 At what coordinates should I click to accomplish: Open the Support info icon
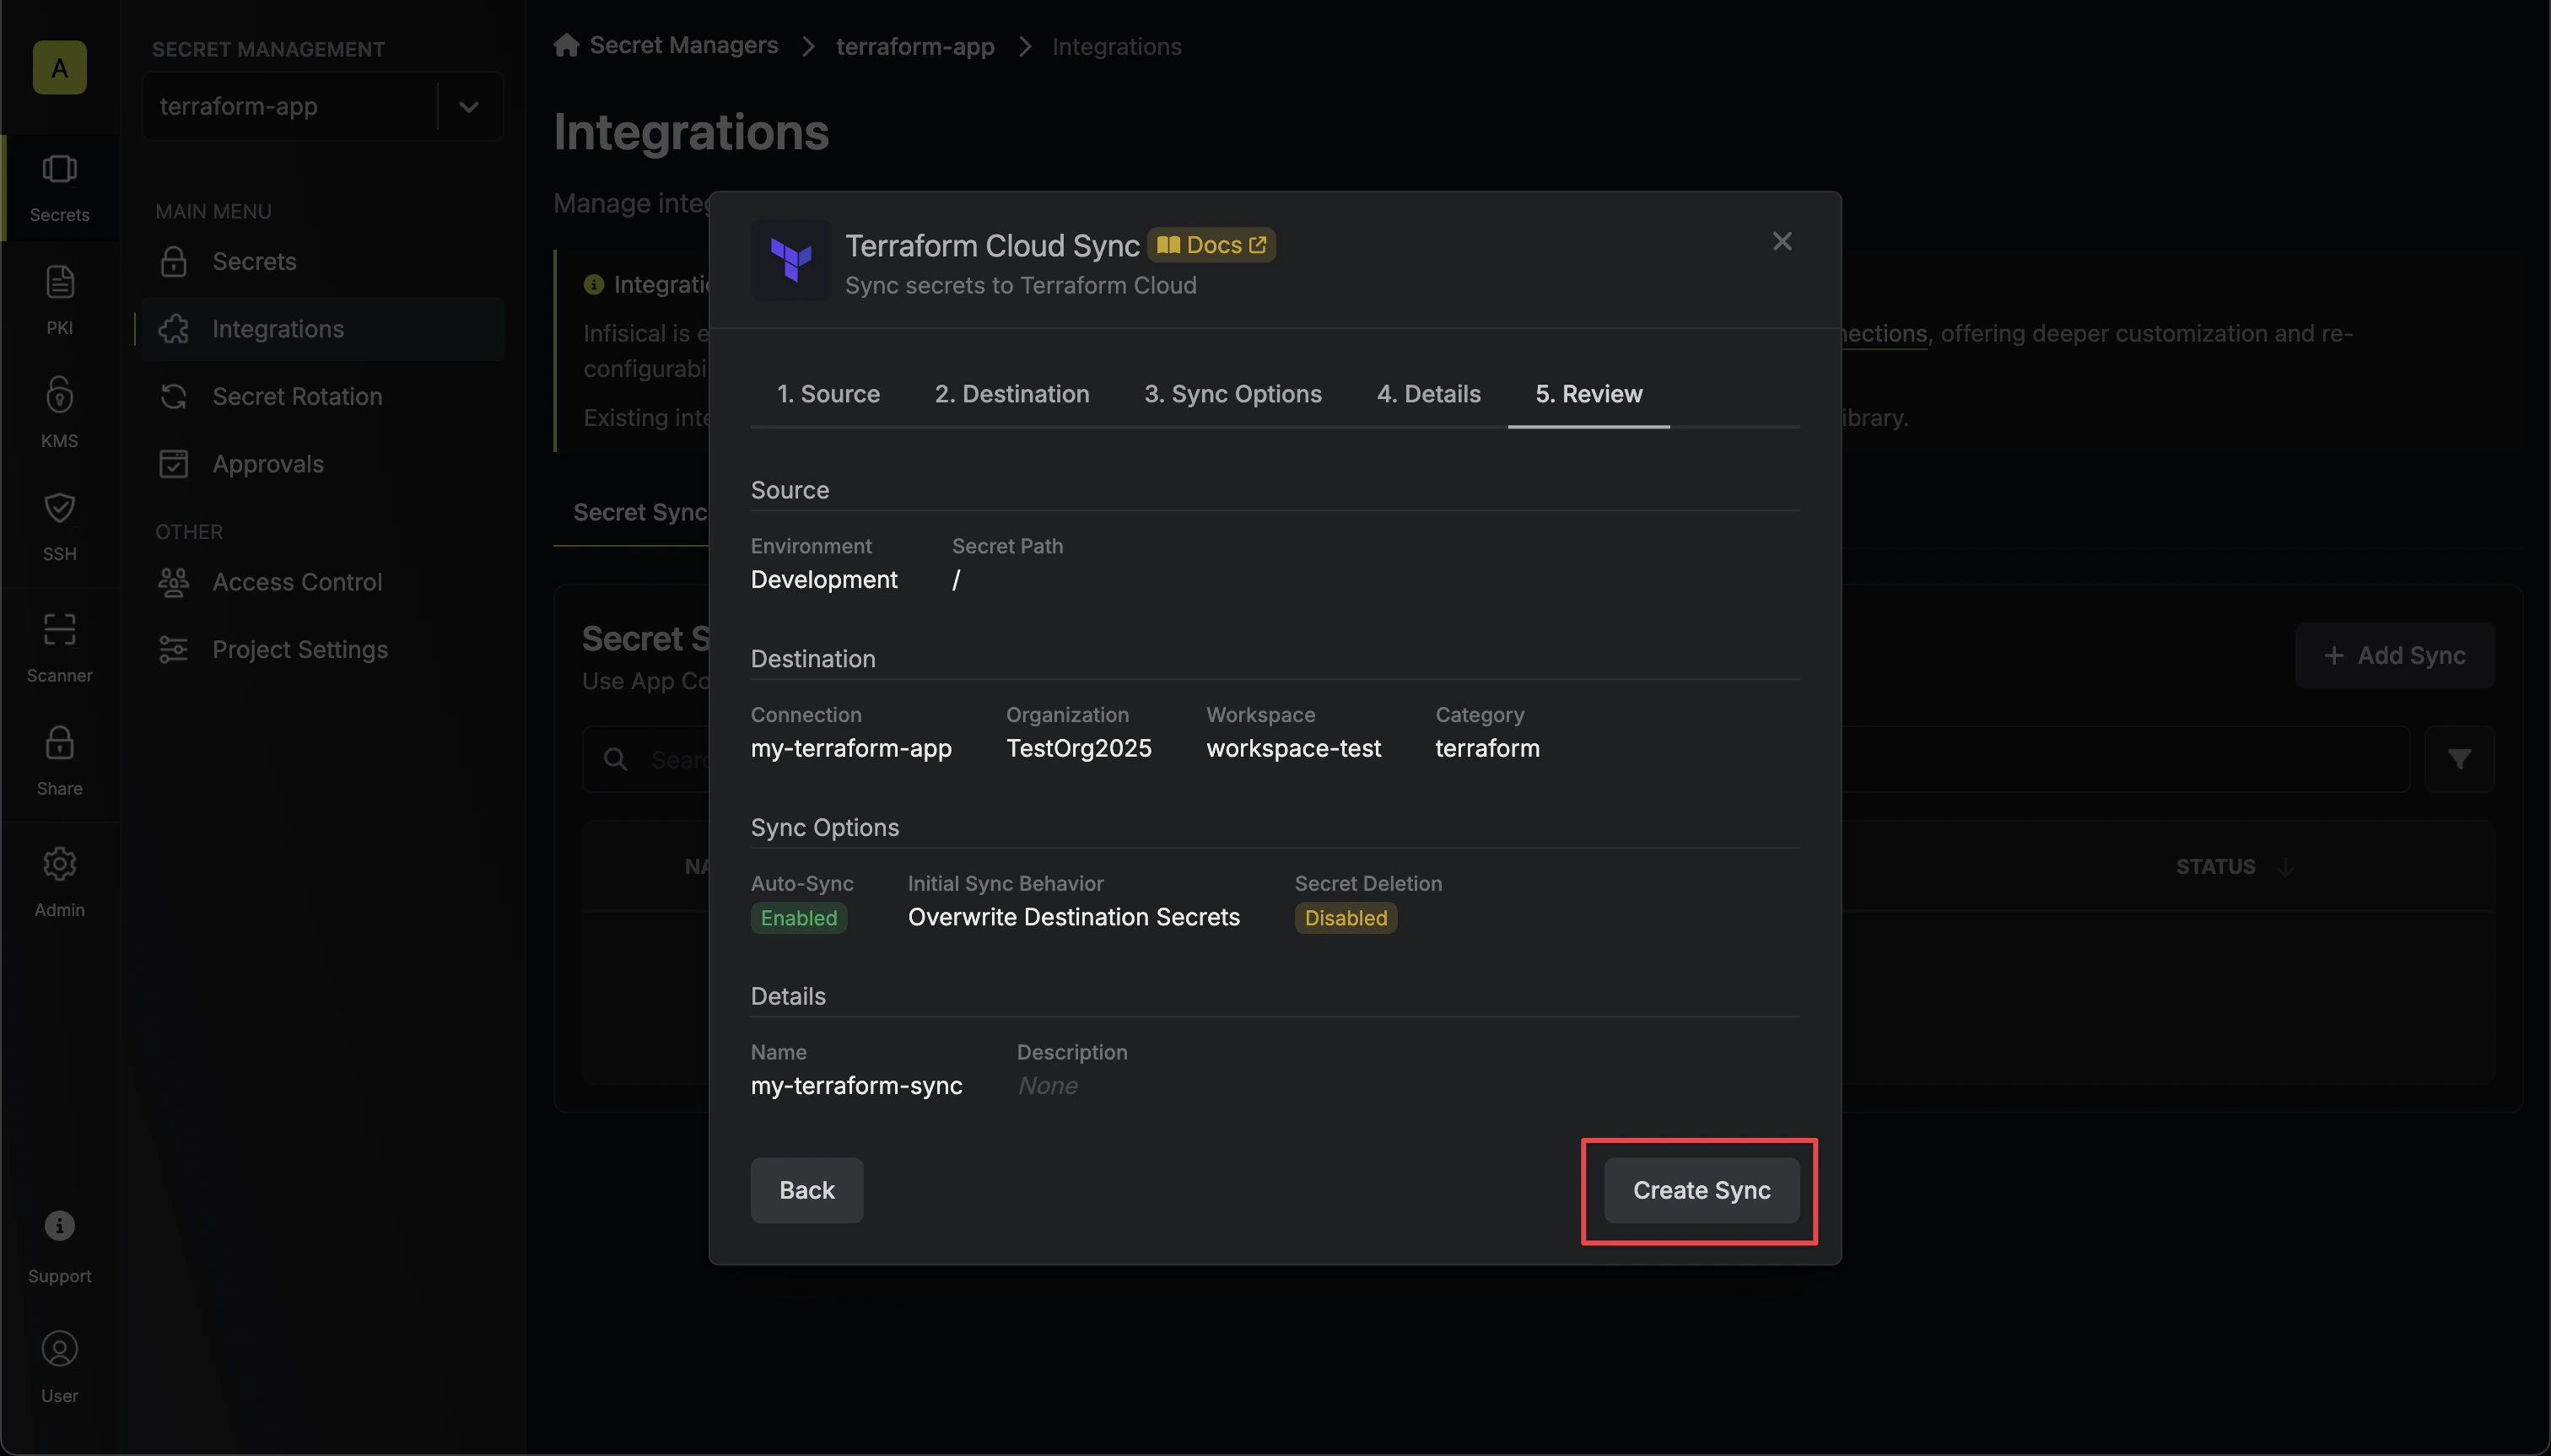pos(59,1246)
